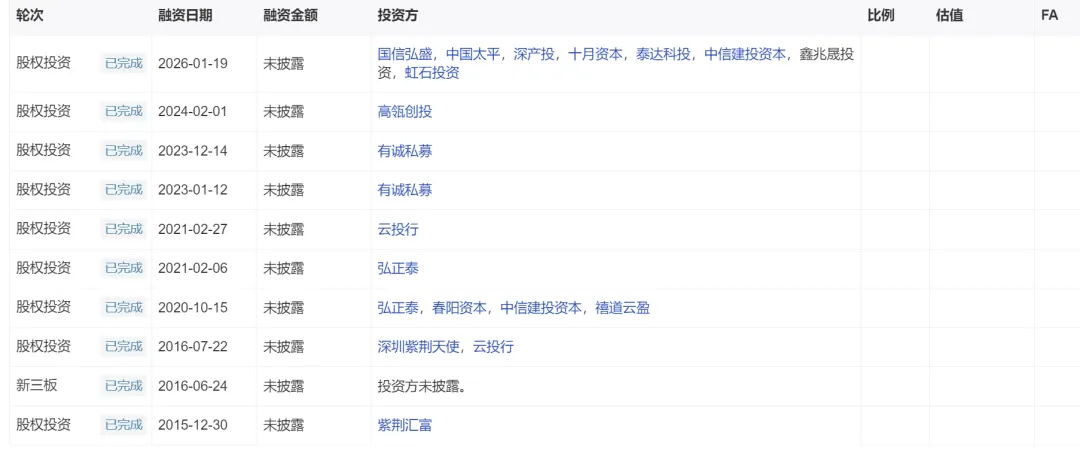1080x456 pixels.
Task: Open investor link 虹石投资
Action: click(432, 73)
